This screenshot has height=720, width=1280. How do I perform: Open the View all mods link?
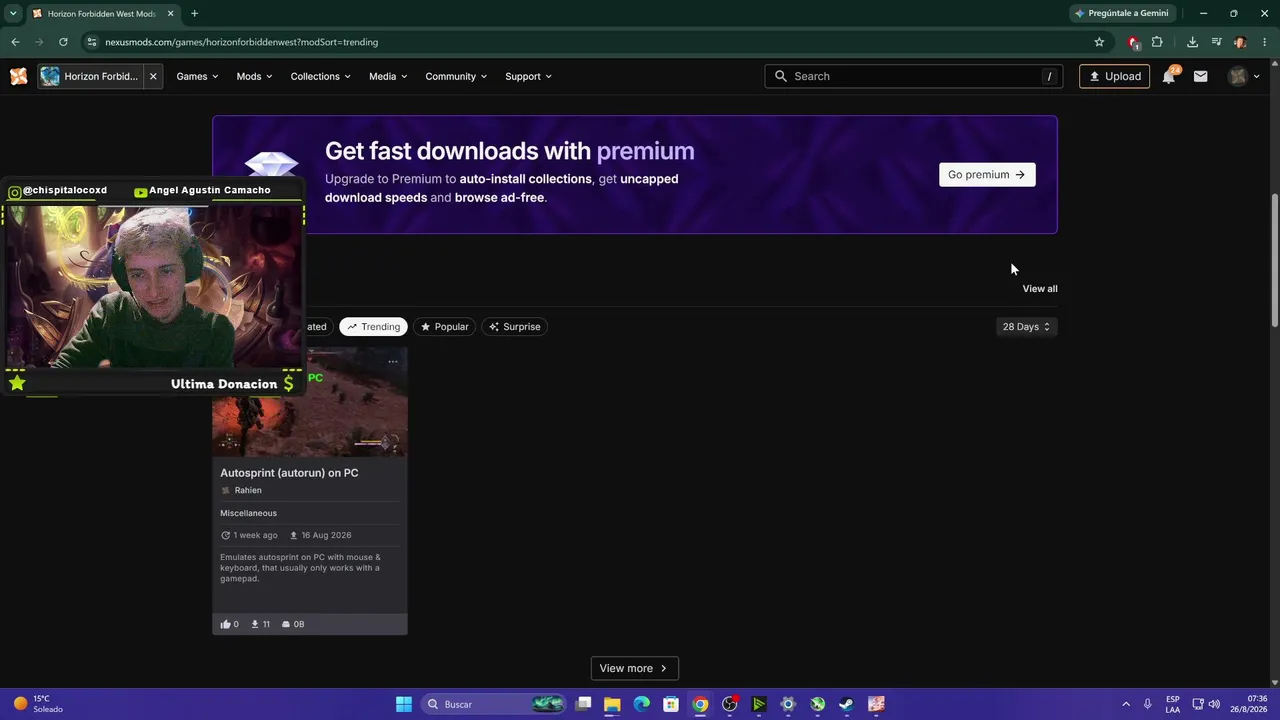coord(1040,288)
